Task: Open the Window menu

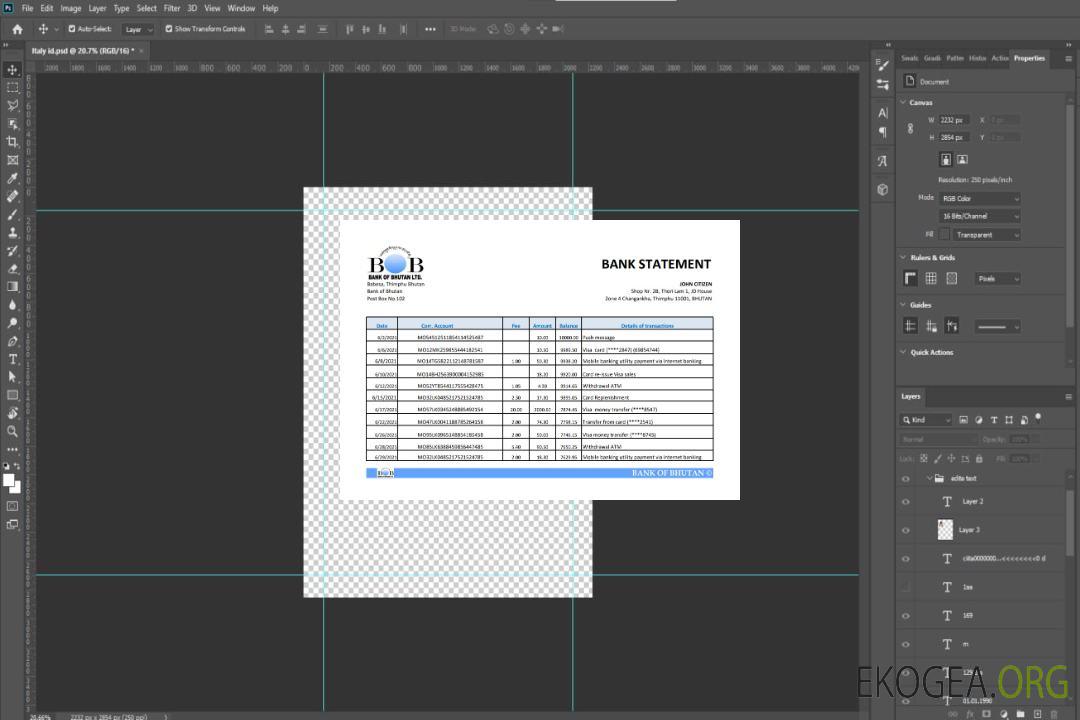Action: pos(241,8)
